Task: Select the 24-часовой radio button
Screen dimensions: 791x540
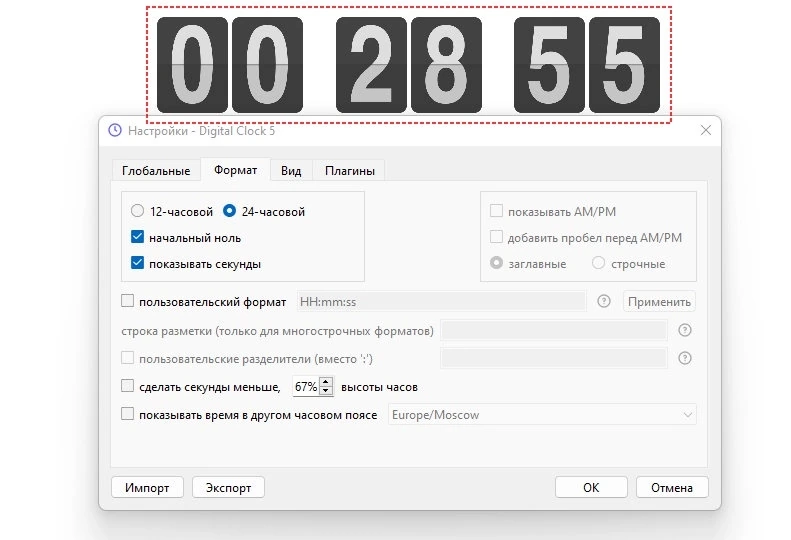Action: point(229,211)
